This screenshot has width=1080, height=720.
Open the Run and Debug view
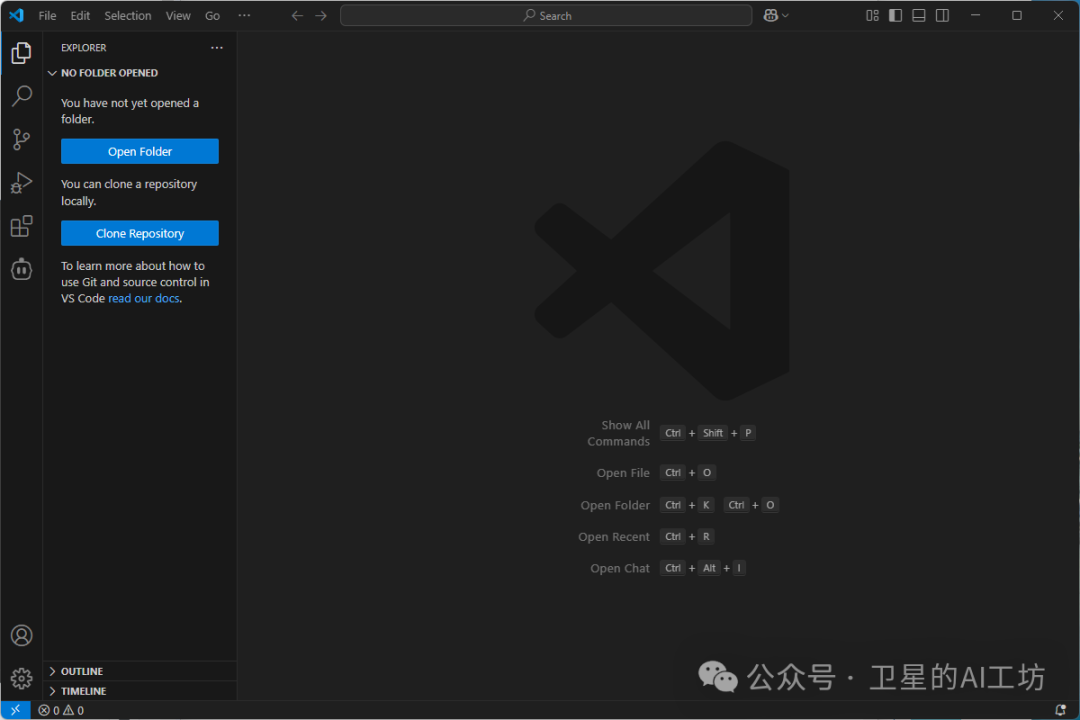(21, 183)
